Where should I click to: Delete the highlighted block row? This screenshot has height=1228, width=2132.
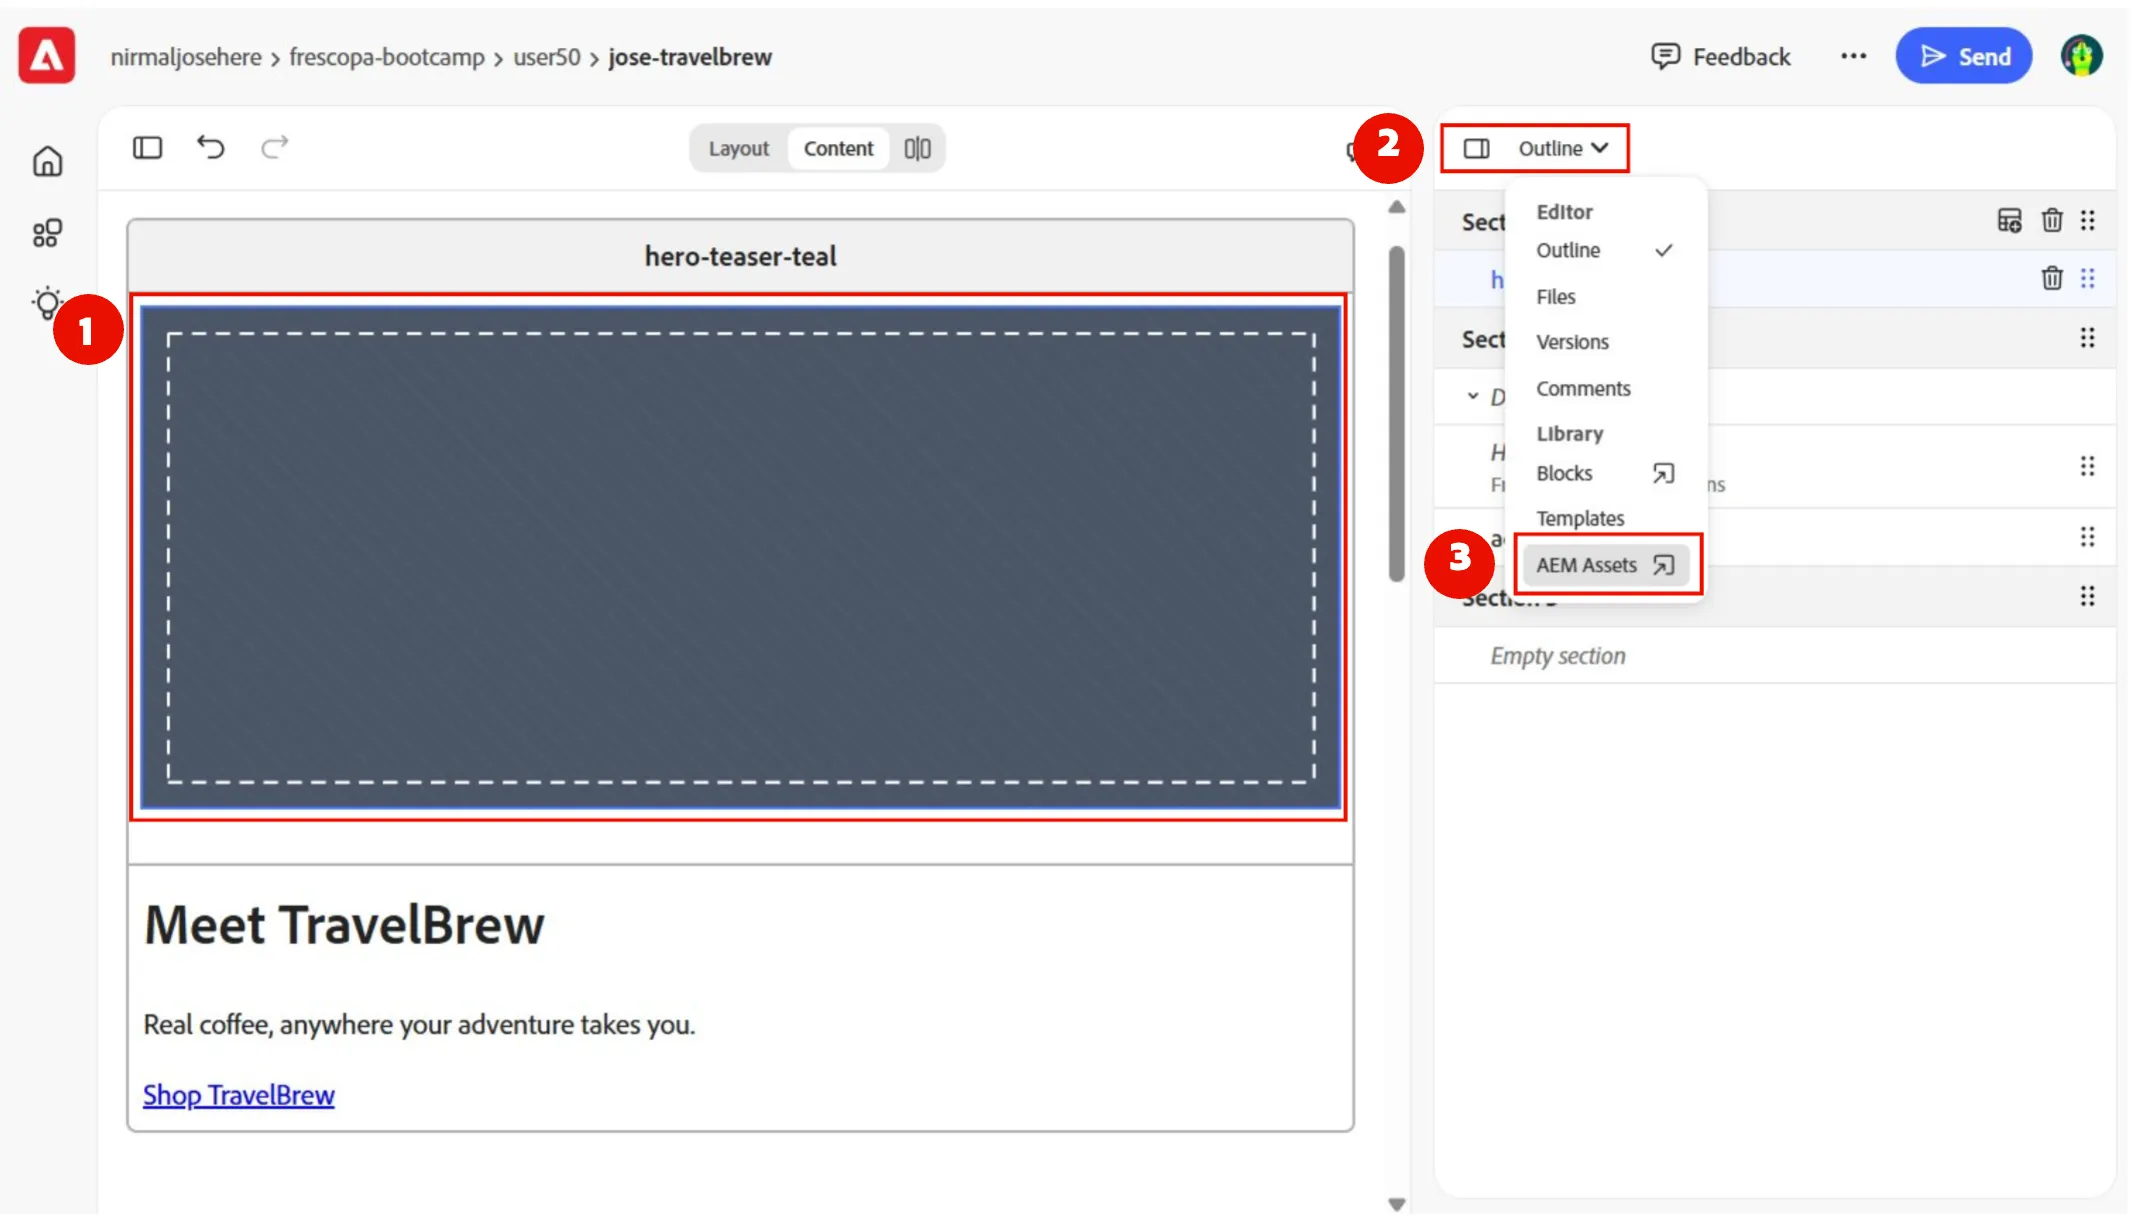point(2052,278)
